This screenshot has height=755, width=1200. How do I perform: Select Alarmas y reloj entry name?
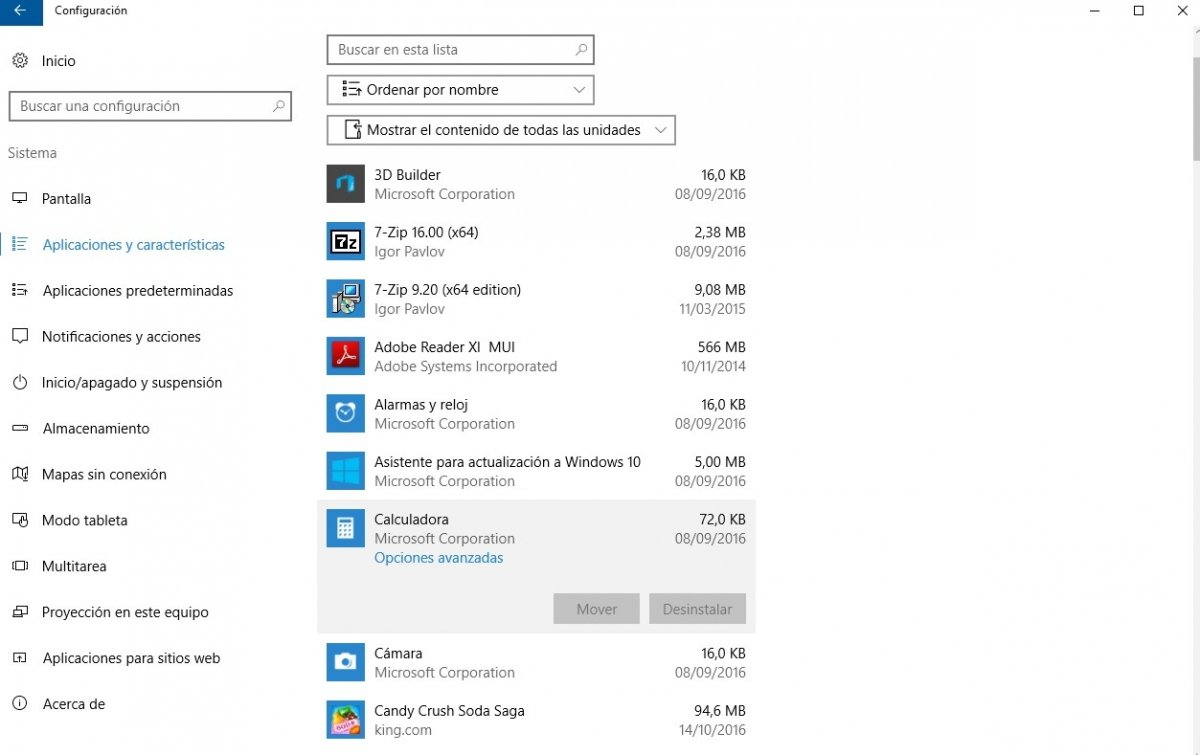click(421, 405)
